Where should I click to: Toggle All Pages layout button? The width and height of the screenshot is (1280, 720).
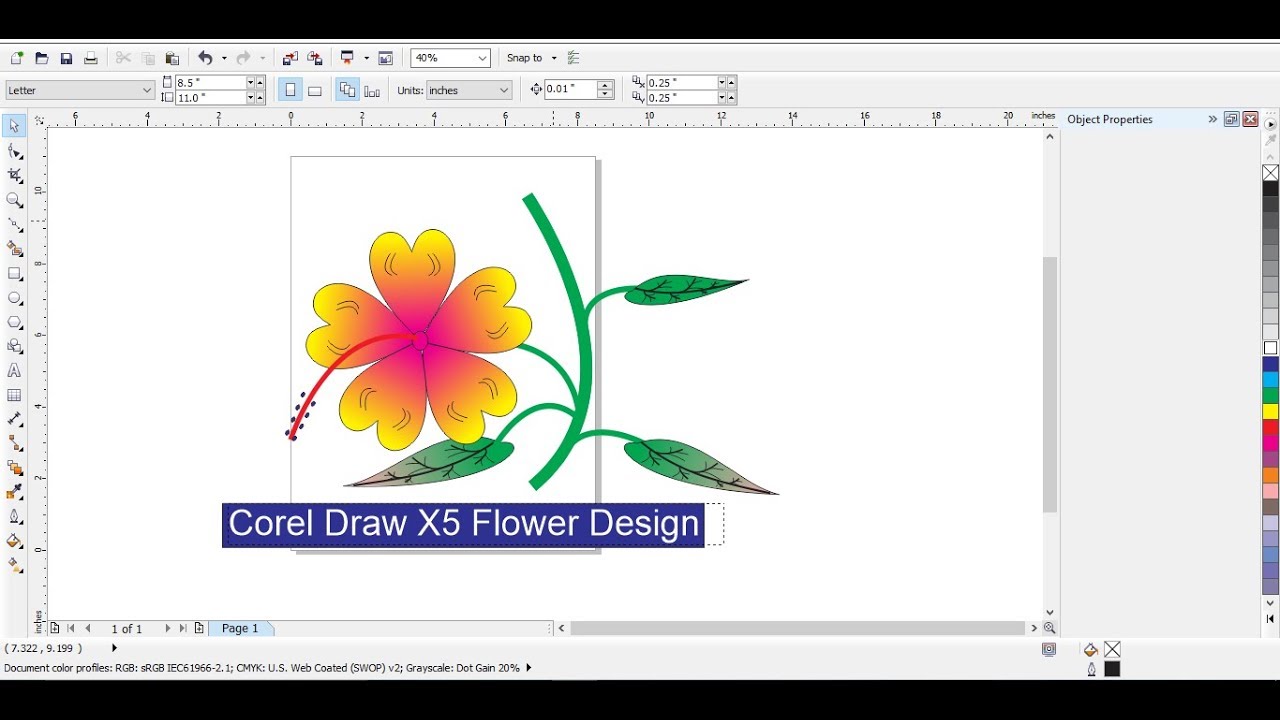click(x=347, y=90)
